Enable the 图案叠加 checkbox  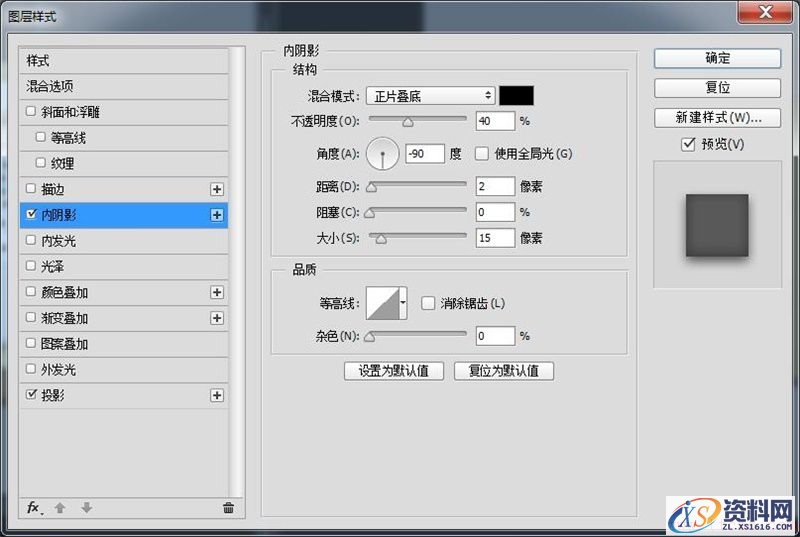31,343
